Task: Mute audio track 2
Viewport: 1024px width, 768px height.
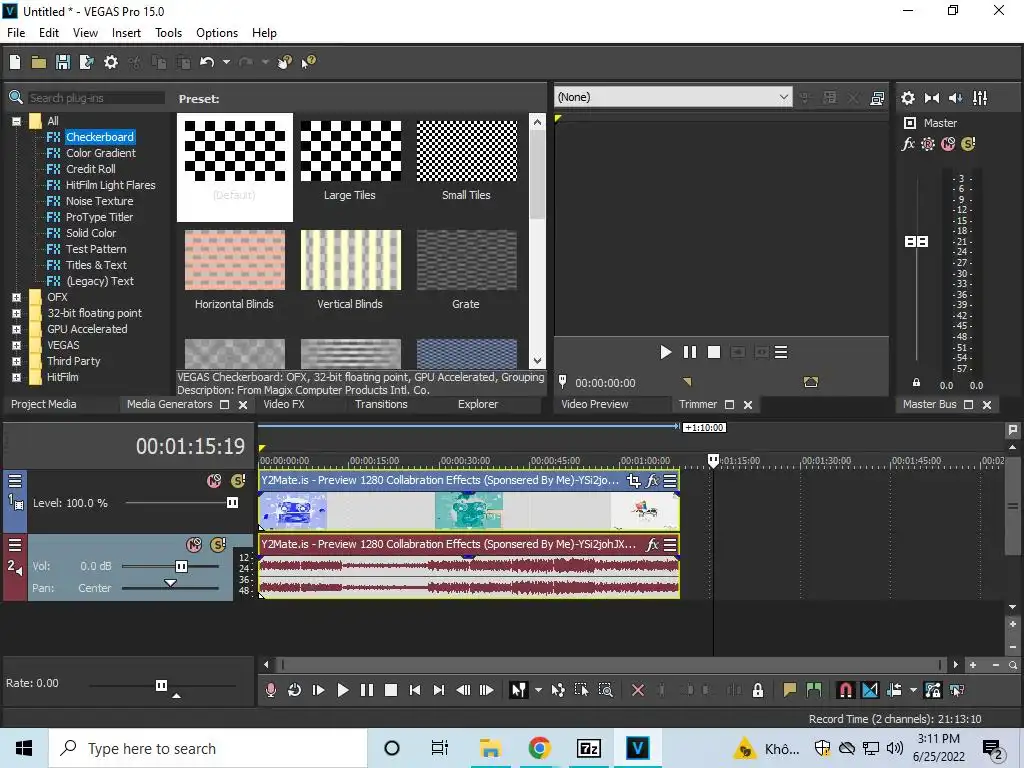Action: click(x=194, y=545)
